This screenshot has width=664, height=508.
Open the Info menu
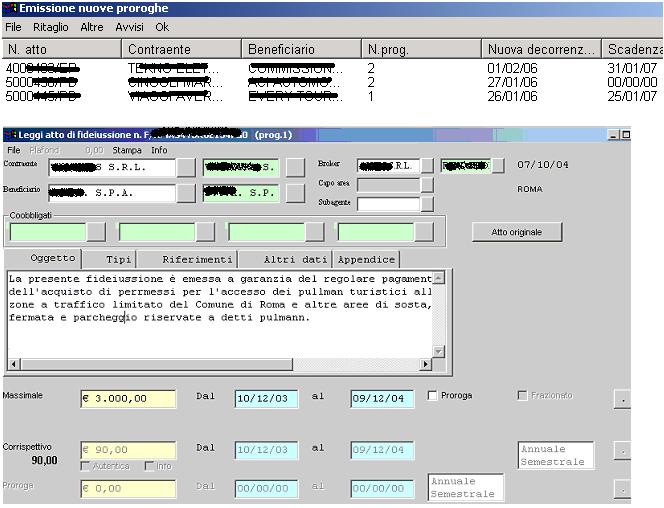(x=159, y=150)
